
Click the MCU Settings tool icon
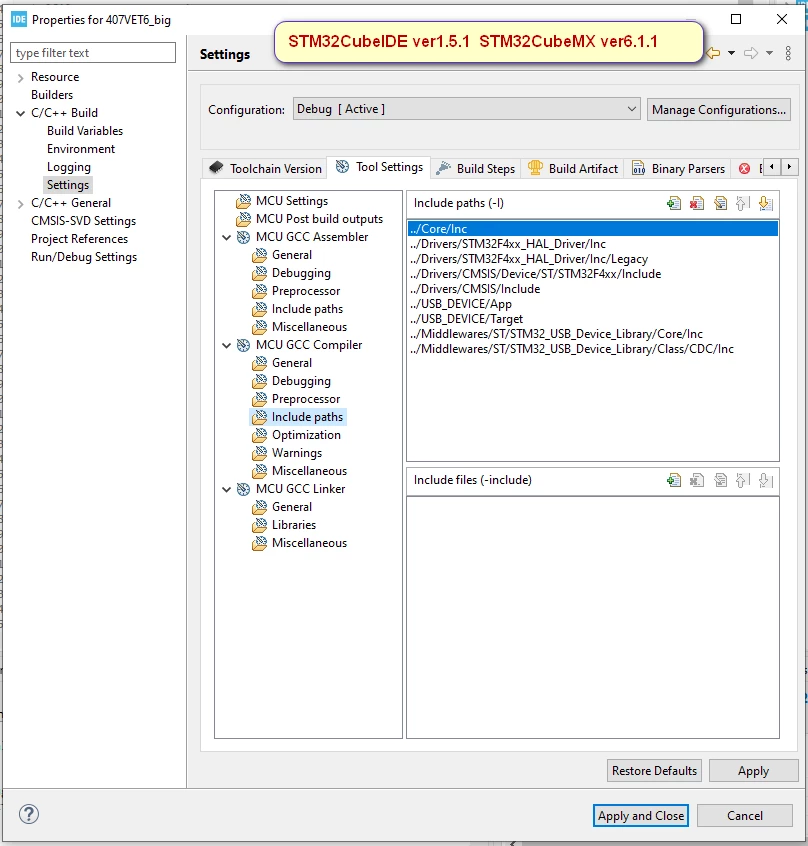pyautogui.click(x=243, y=201)
